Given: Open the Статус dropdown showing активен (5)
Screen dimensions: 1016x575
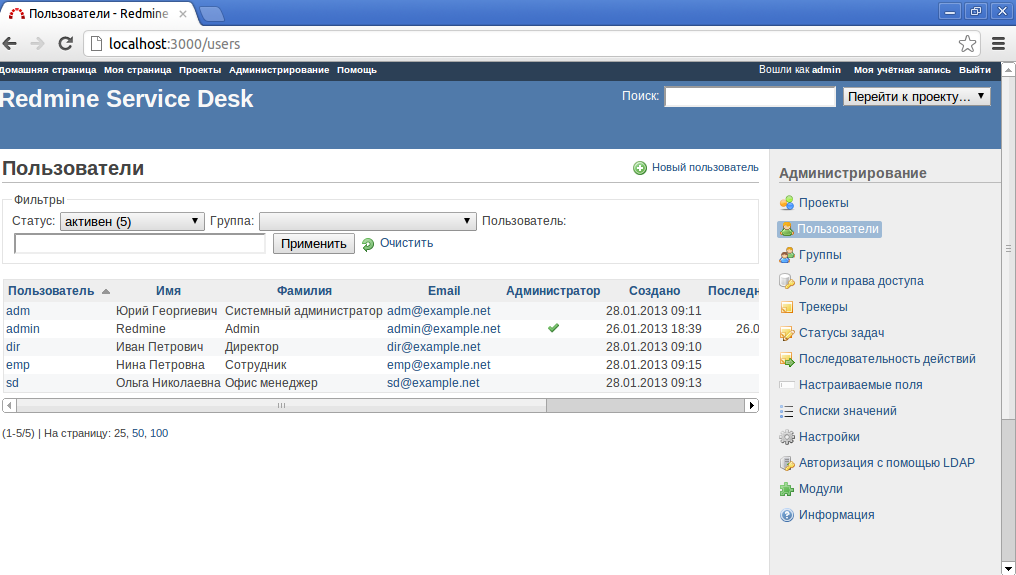Looking at the screenshot, I should [132, 221].
